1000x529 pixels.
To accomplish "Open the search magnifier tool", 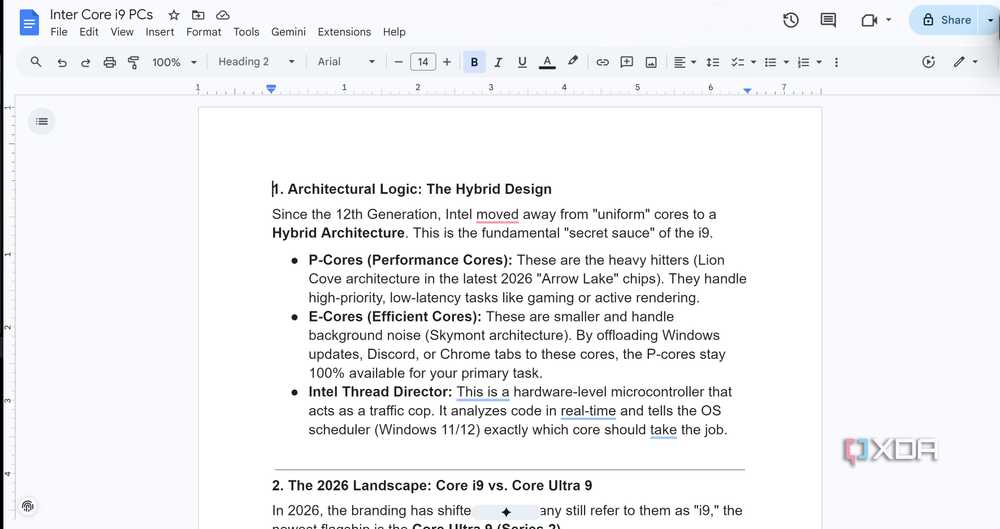I will (36, 62).
